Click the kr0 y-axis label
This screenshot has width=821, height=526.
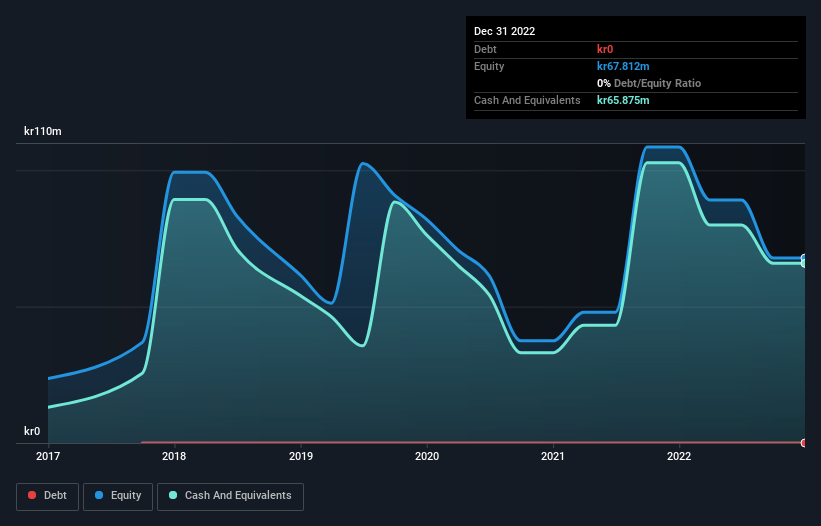click(x=32, y=431)
